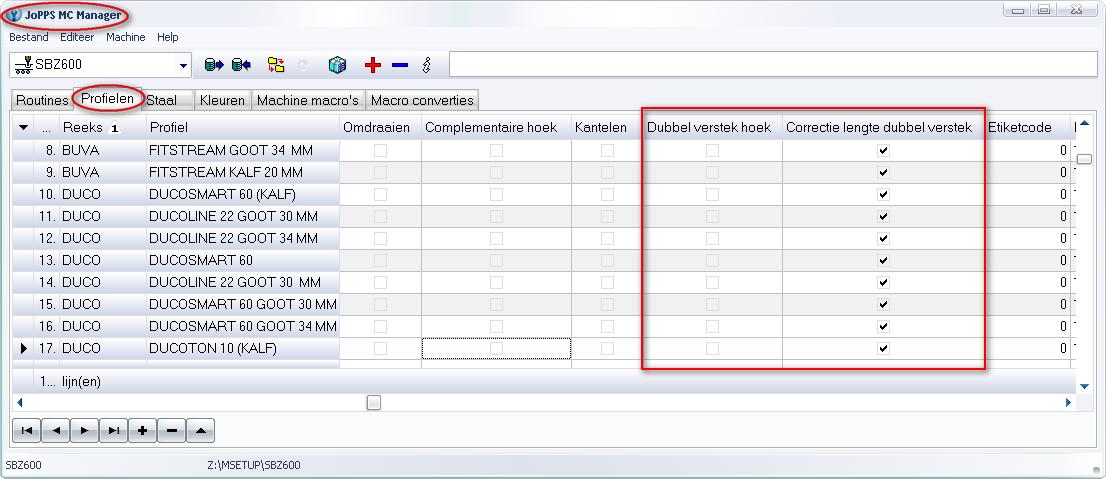Insert a record with navigator plus button

(x=142, y=430)
